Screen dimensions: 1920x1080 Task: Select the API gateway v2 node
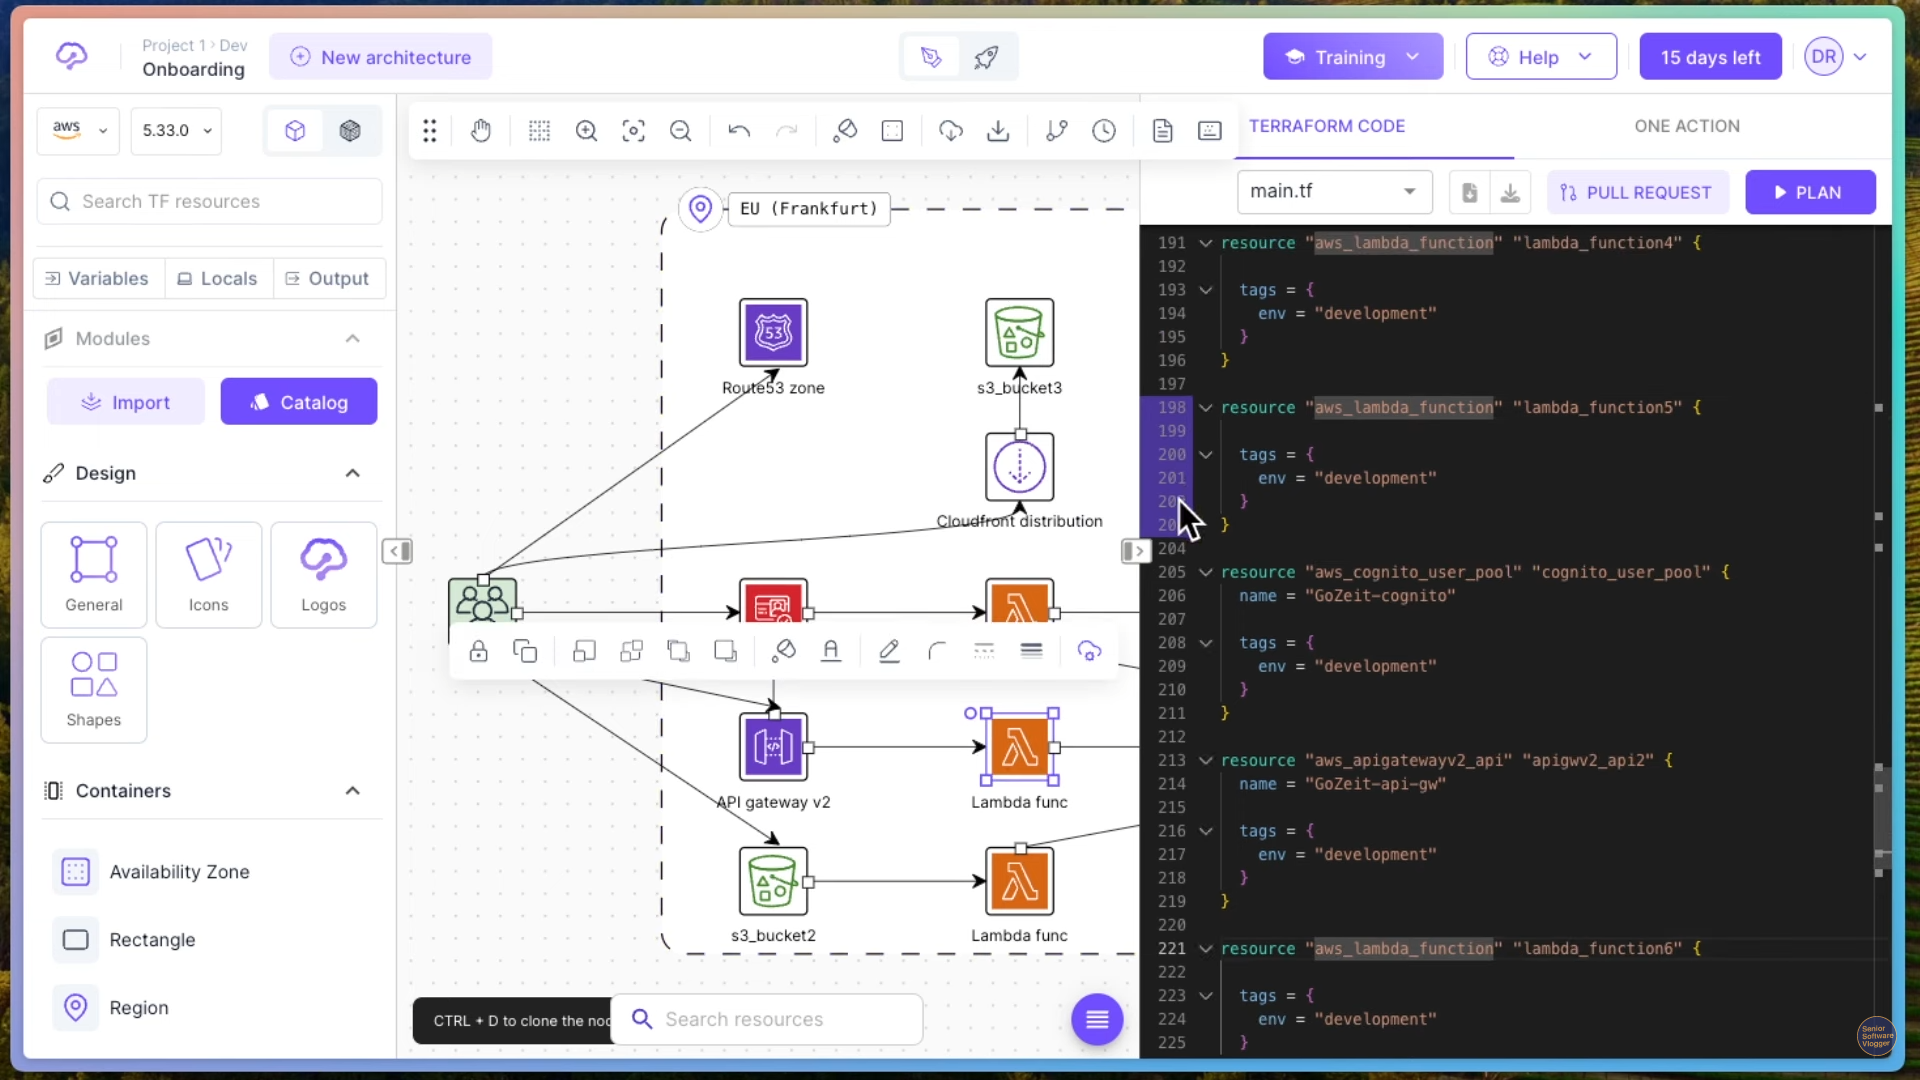pos(773,746)
